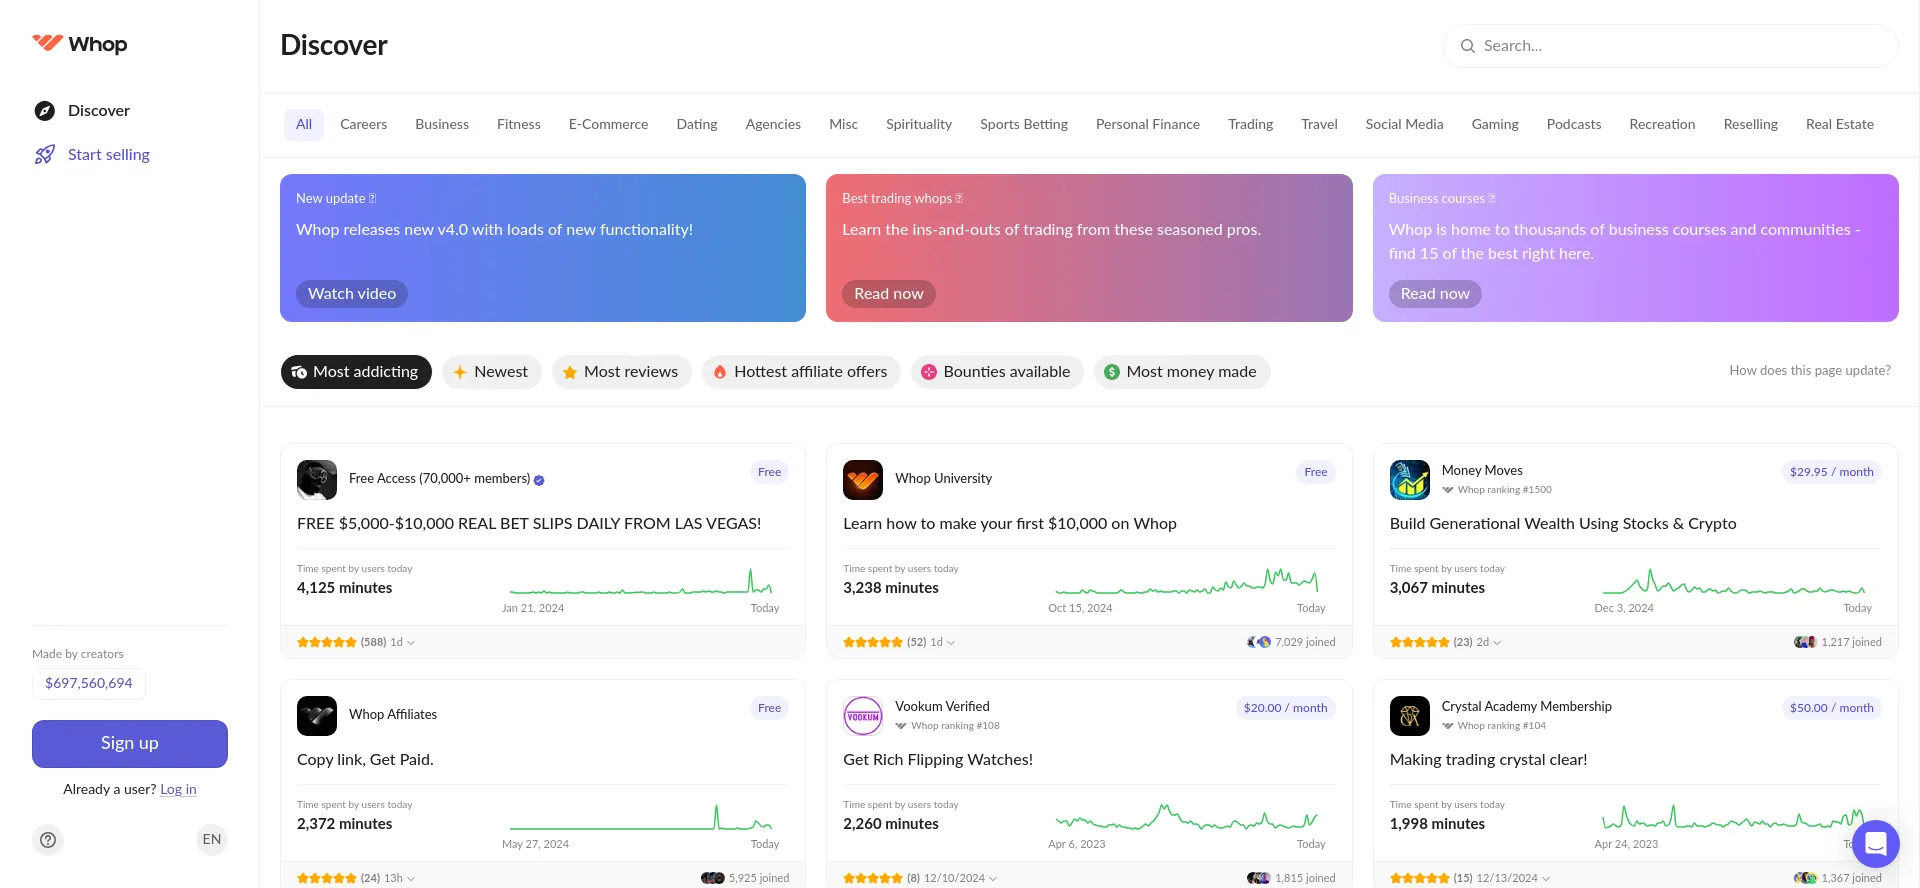The image size is (1920, 888).
Task: Select the Gaming category tab
Action: pyautogui.click(x=1494, y=124)
